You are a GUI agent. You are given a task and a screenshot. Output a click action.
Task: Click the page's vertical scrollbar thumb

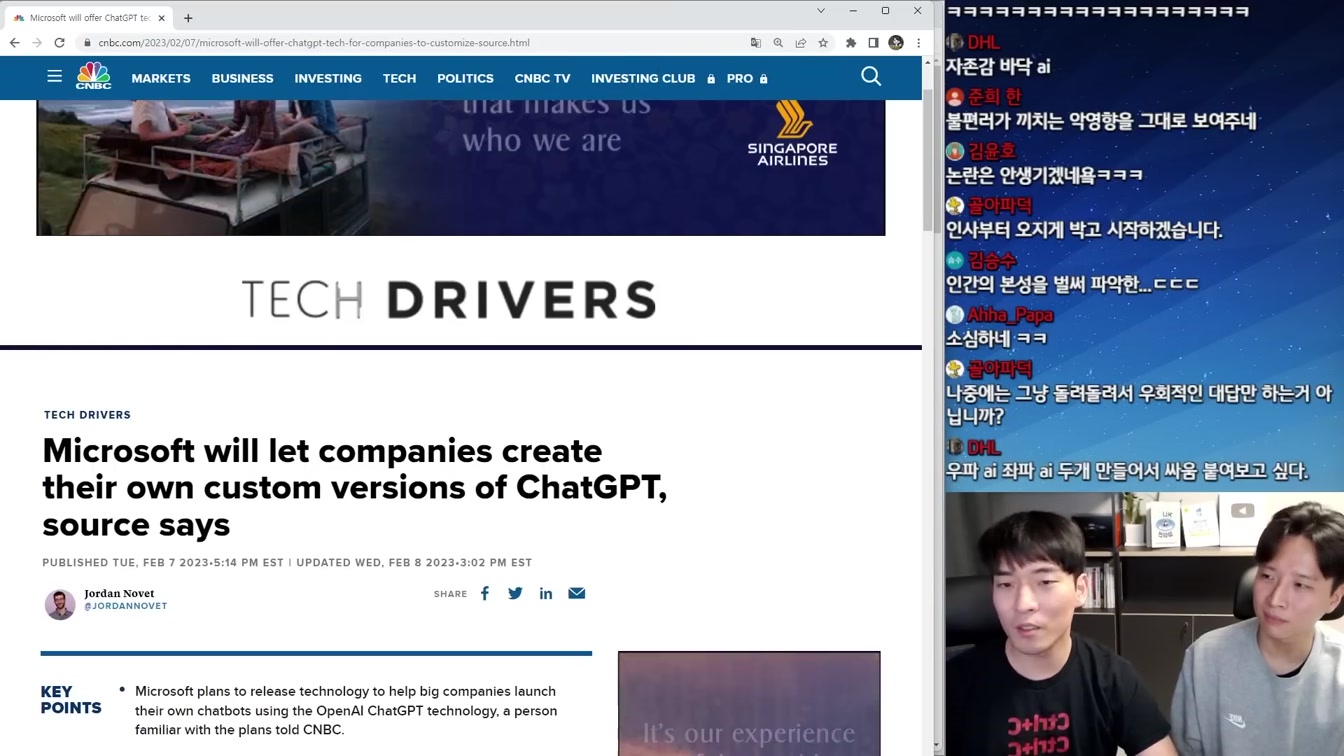pos(928,160)
